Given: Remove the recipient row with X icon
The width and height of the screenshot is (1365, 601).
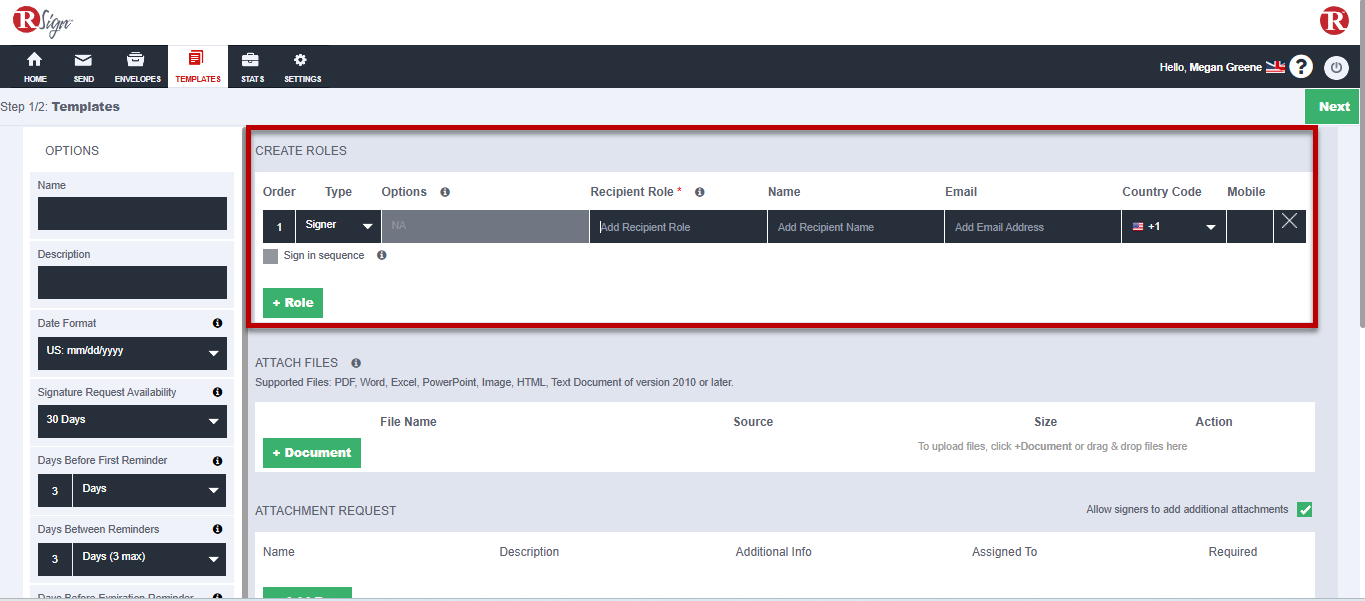Looking at the screenshot, I should coord(1289,222).
